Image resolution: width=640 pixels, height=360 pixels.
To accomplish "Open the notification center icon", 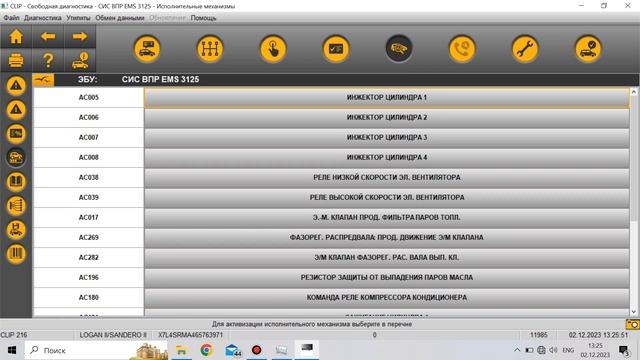I will coord(624,350).
